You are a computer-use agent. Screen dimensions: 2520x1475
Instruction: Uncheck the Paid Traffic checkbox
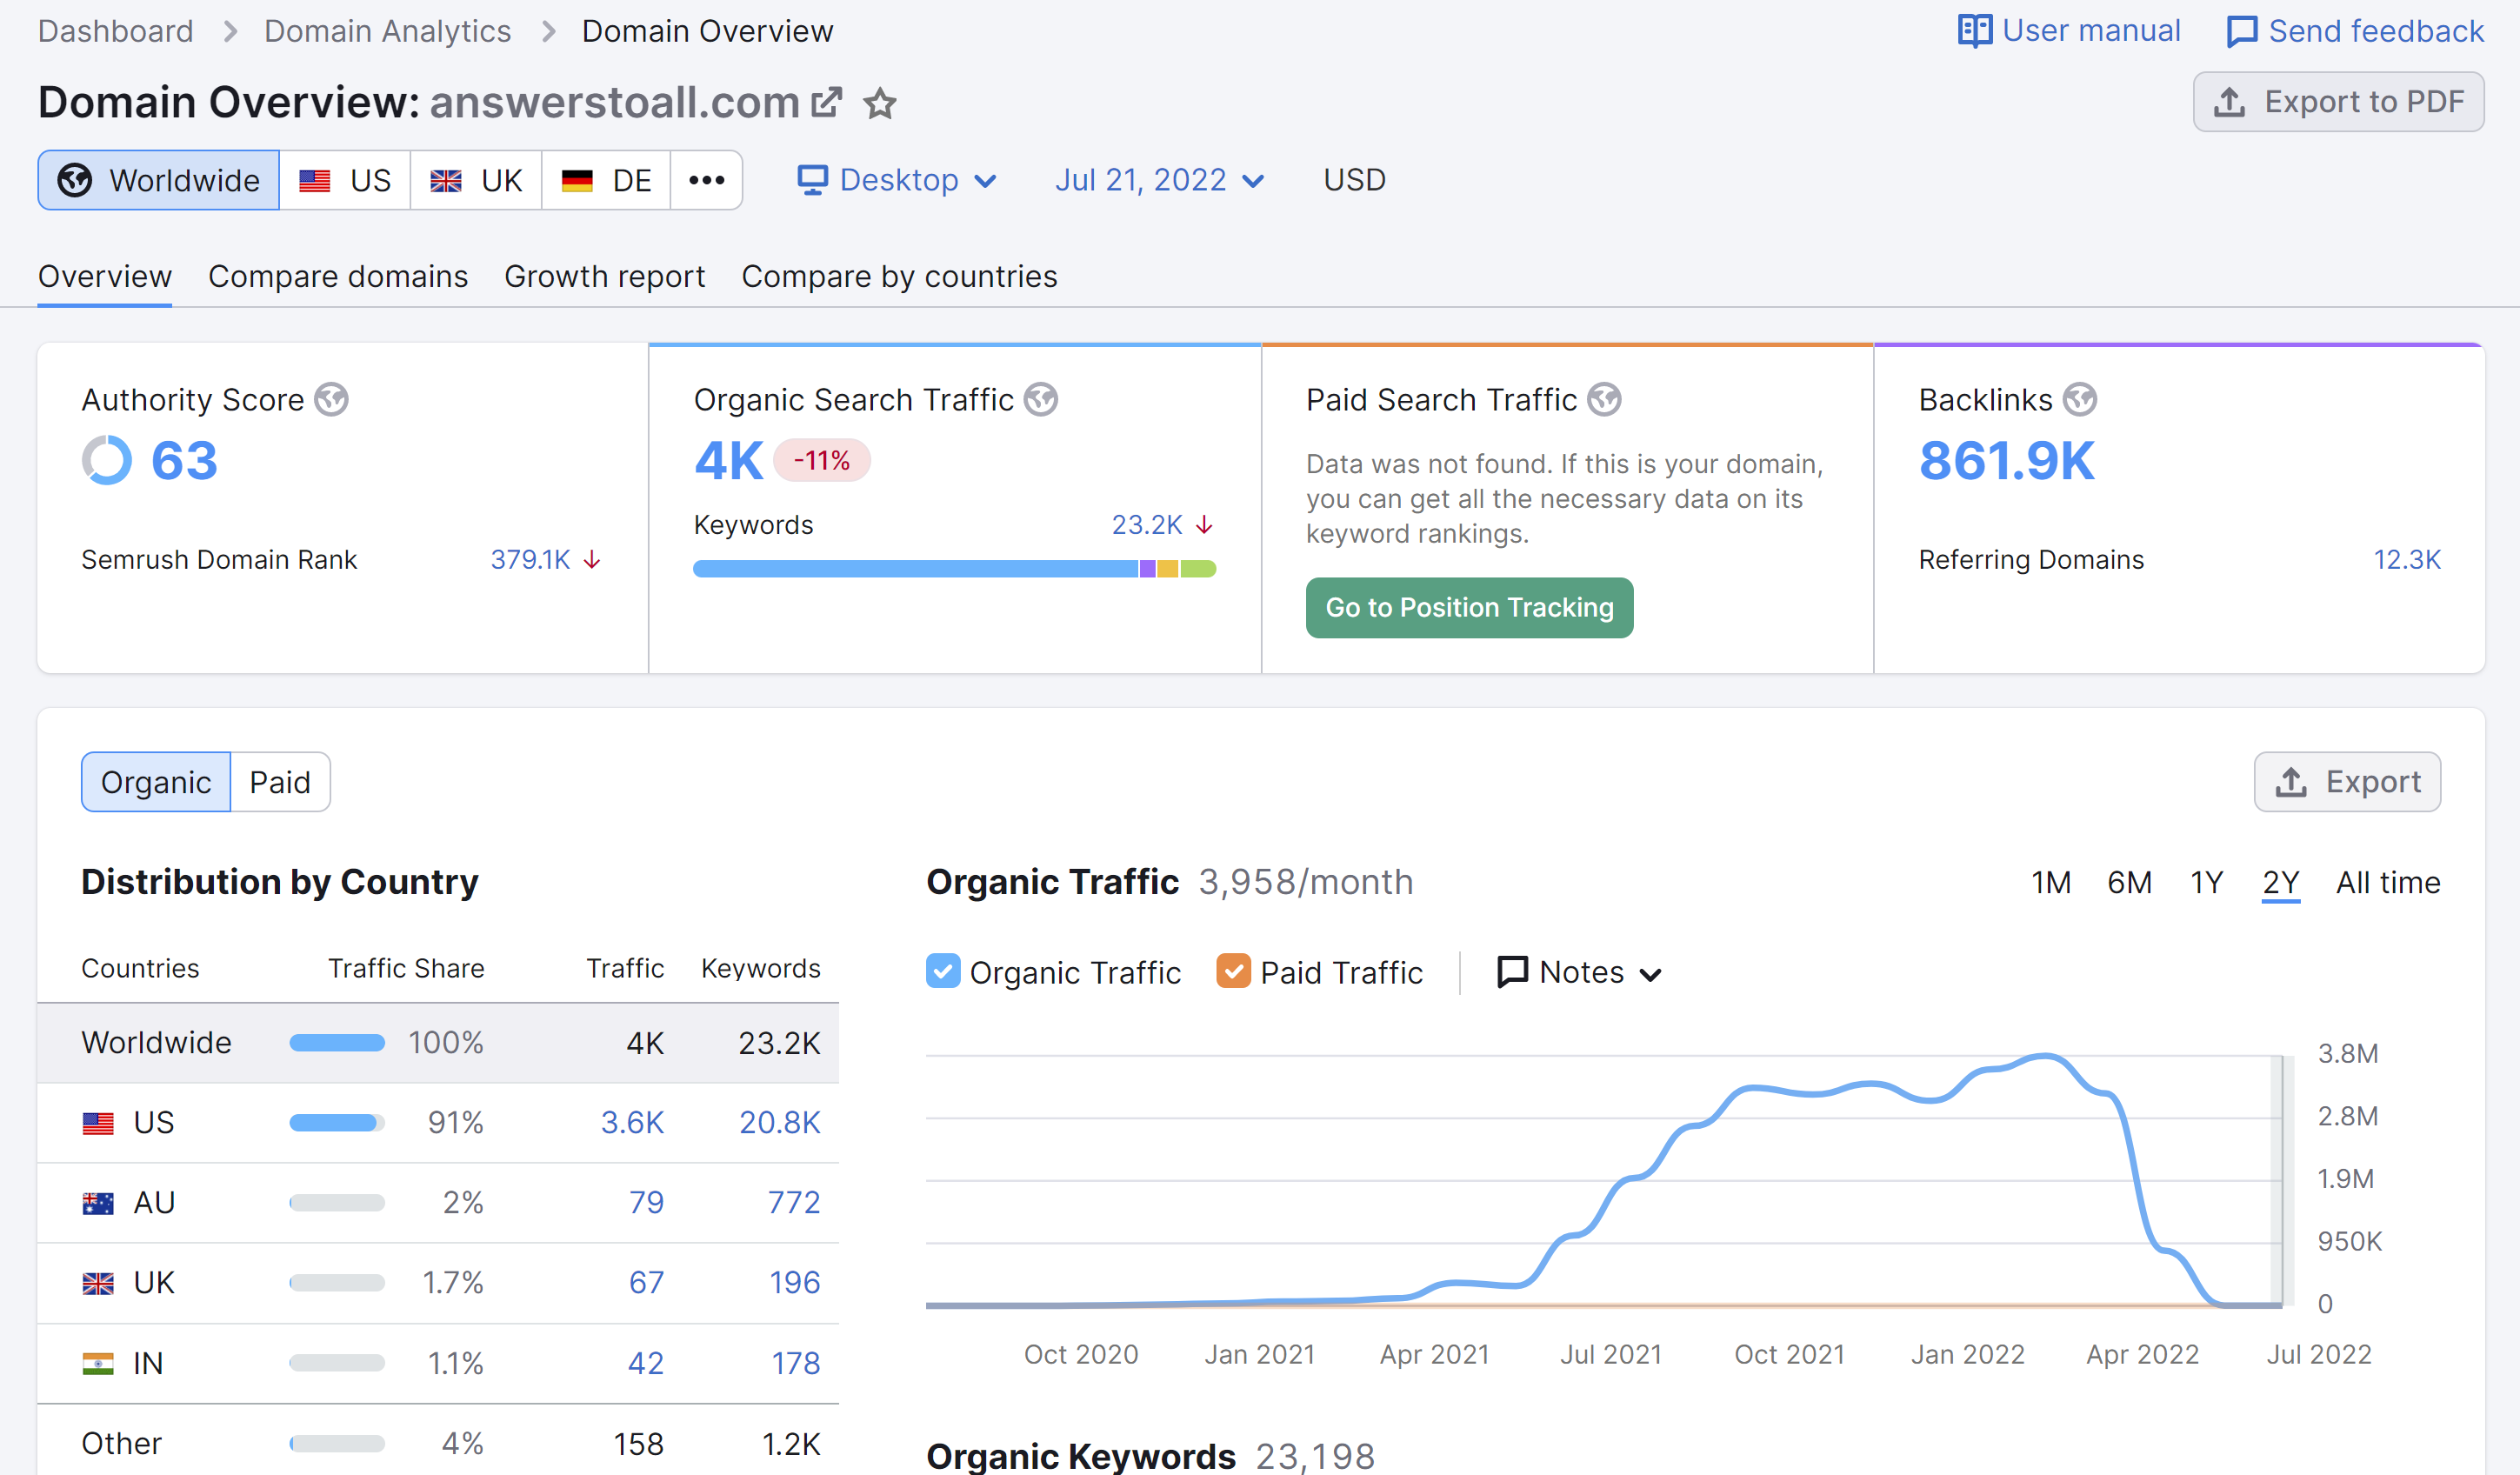point(1233,971)
